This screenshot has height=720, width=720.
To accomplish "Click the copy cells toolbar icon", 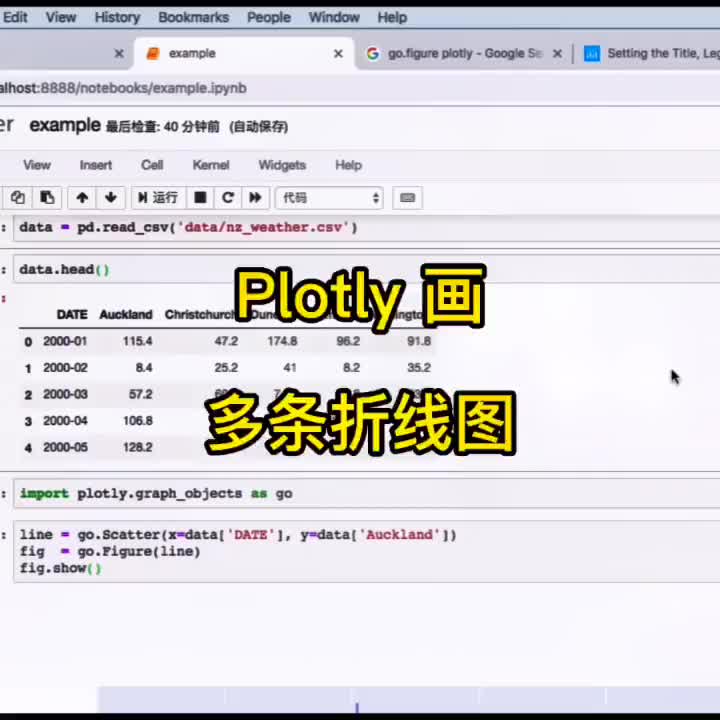I will coord(18,197).
